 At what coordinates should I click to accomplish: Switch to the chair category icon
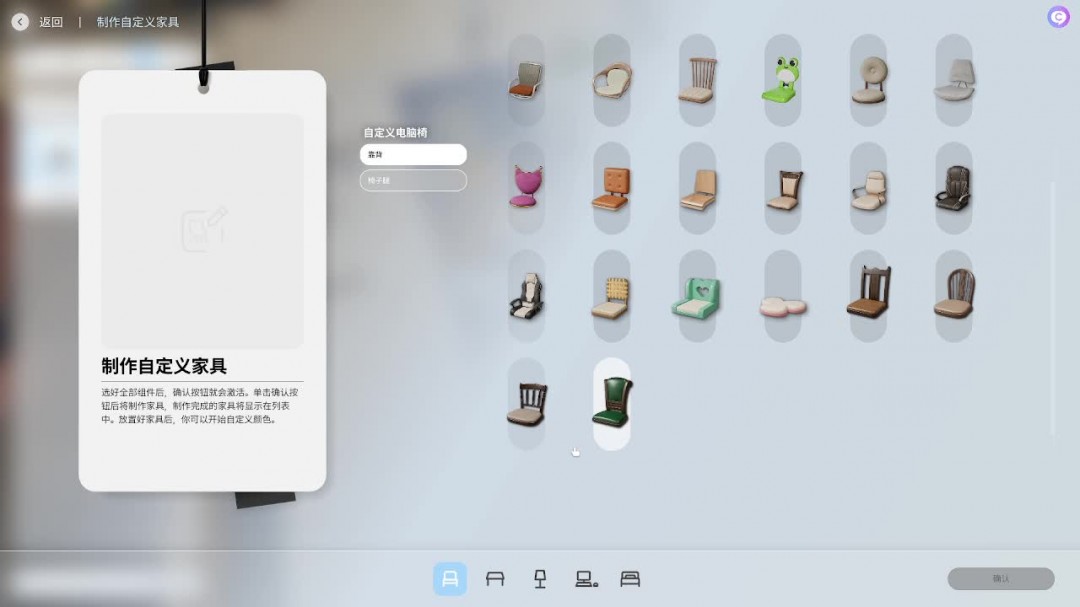point(450,579)
